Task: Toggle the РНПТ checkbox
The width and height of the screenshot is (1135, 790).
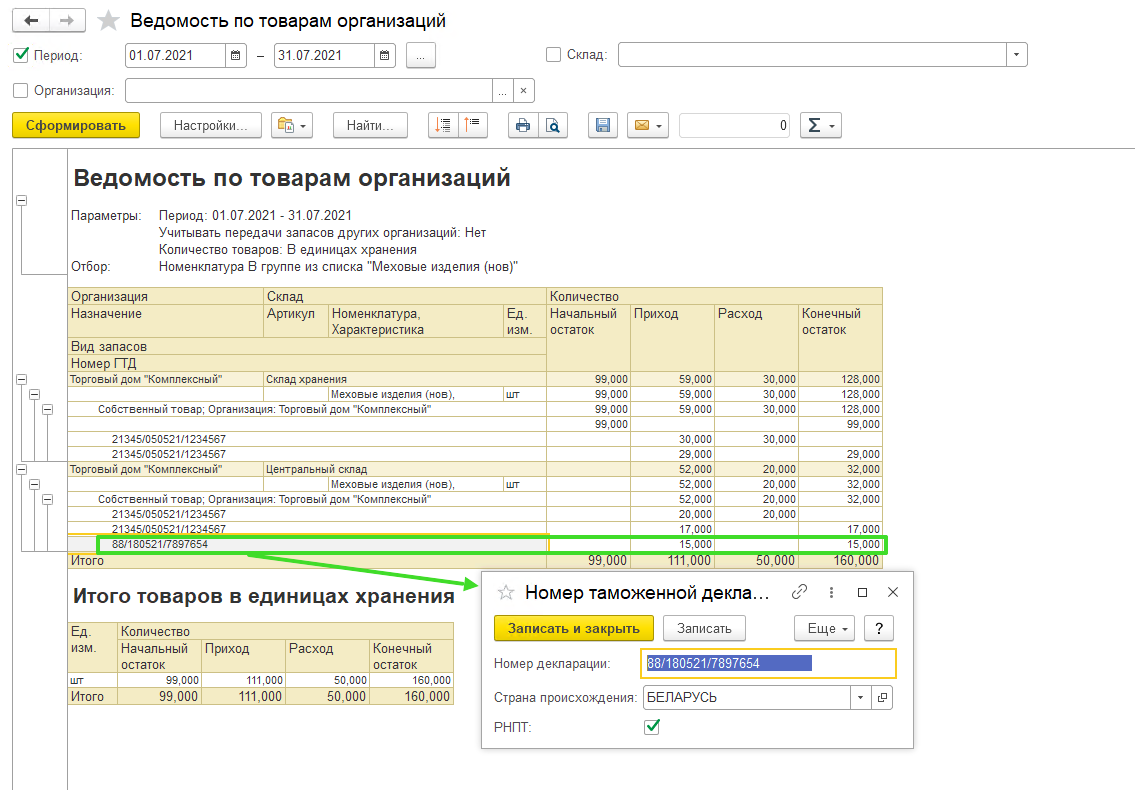Action: 651,727
